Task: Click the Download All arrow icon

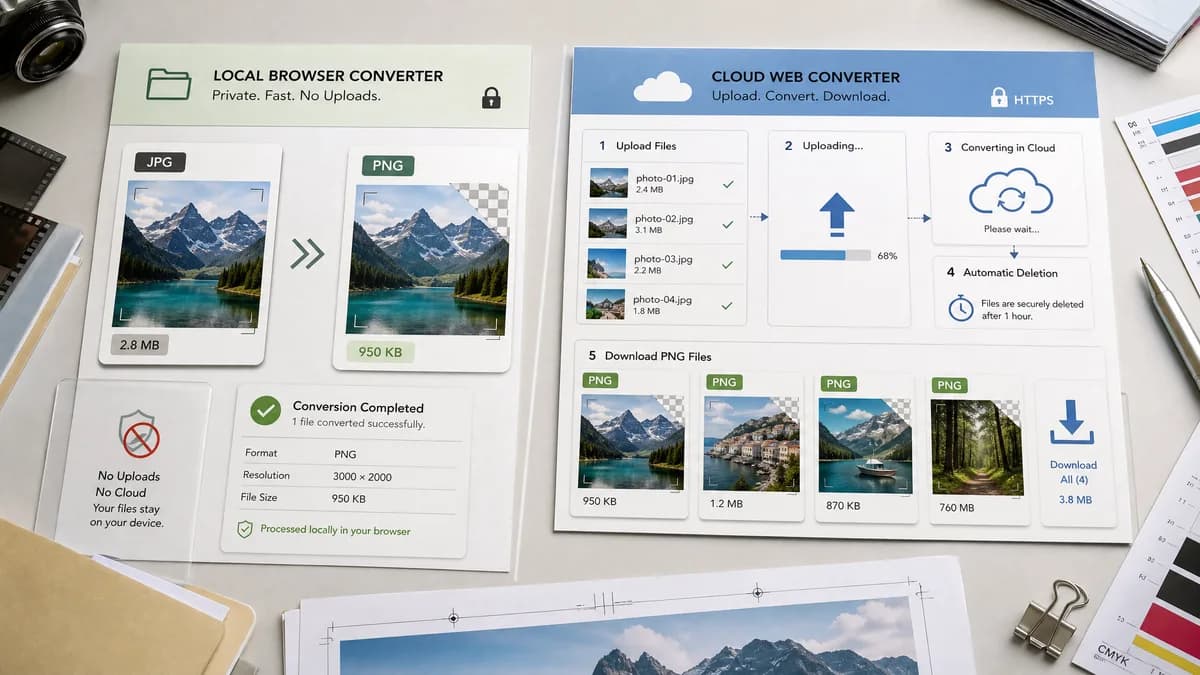Action: point(1072,423)
